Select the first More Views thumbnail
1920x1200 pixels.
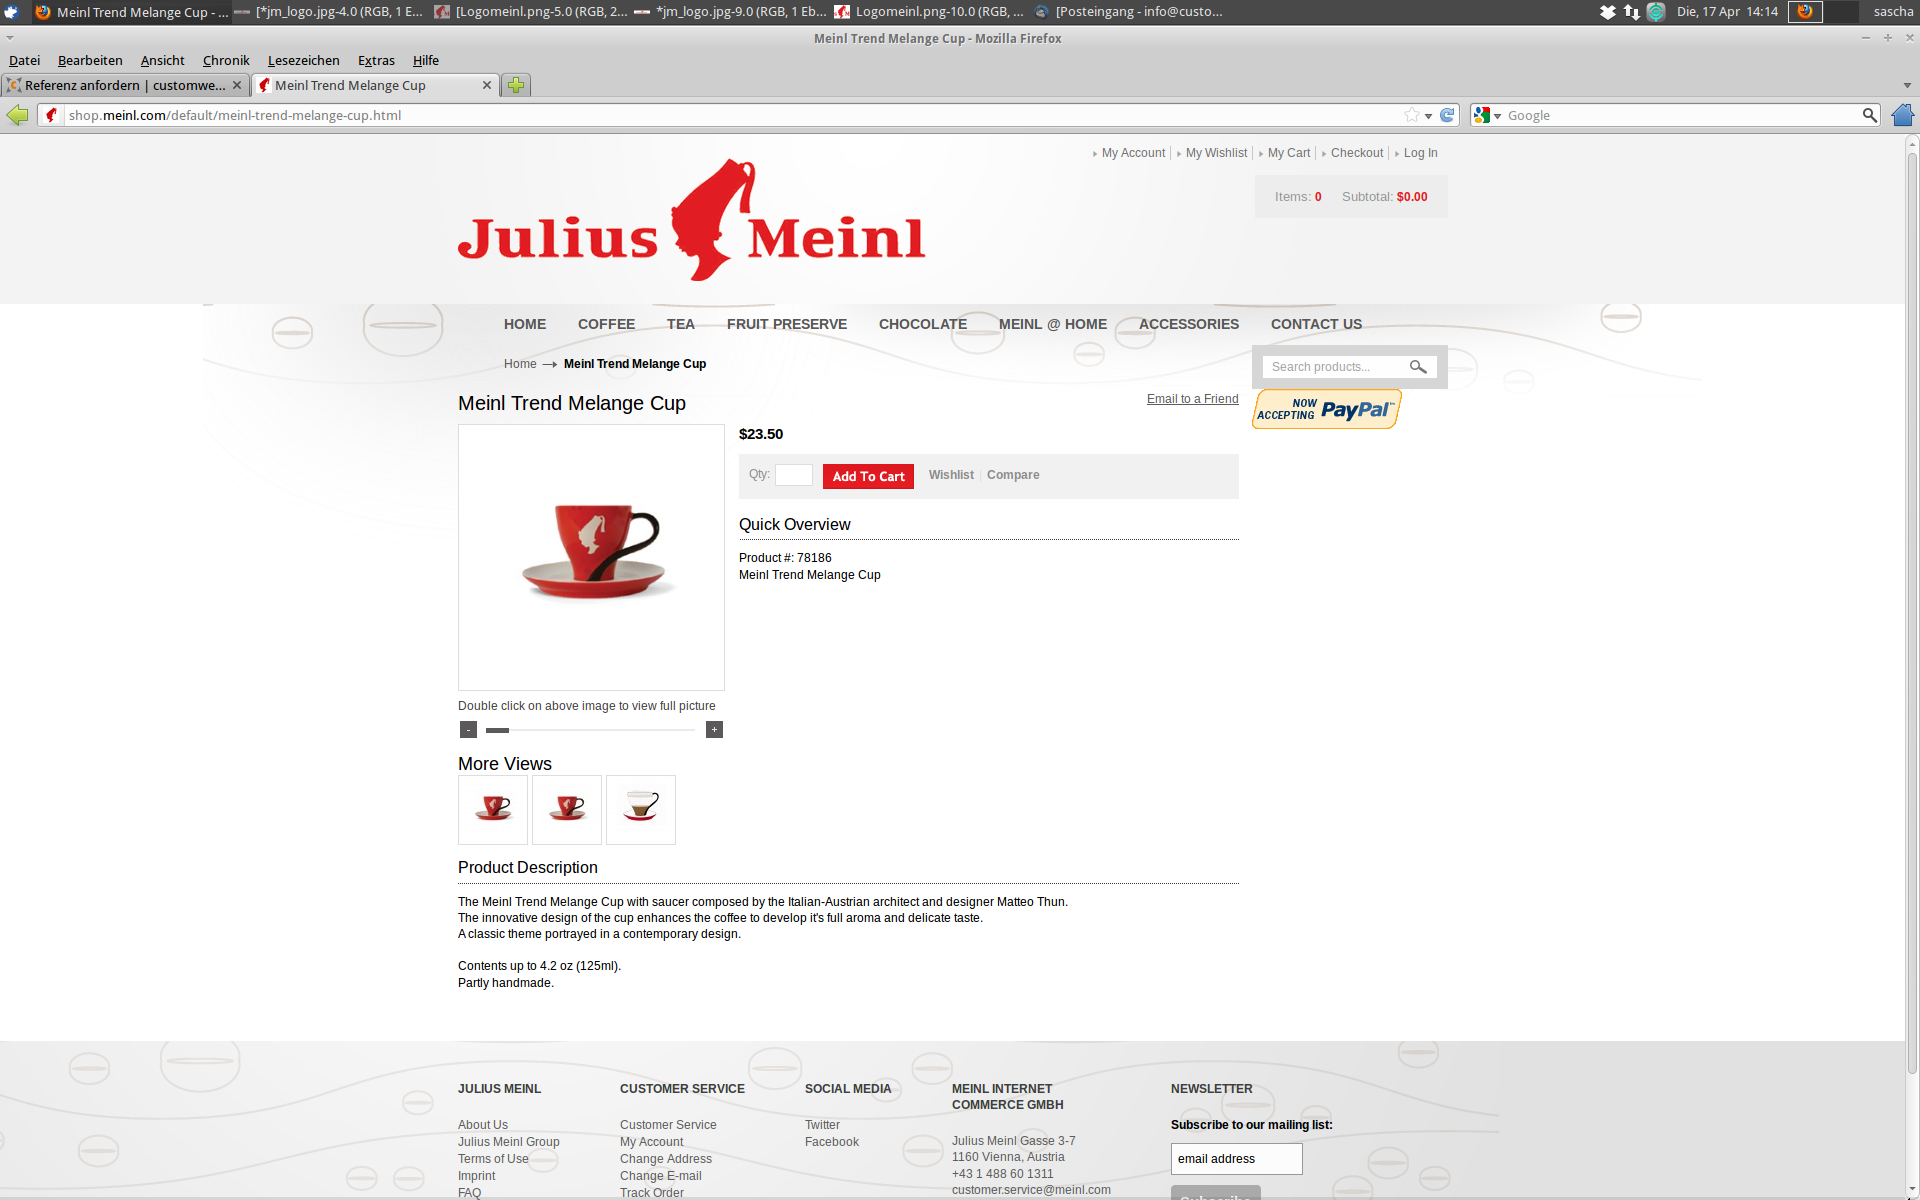pos(493,810)
